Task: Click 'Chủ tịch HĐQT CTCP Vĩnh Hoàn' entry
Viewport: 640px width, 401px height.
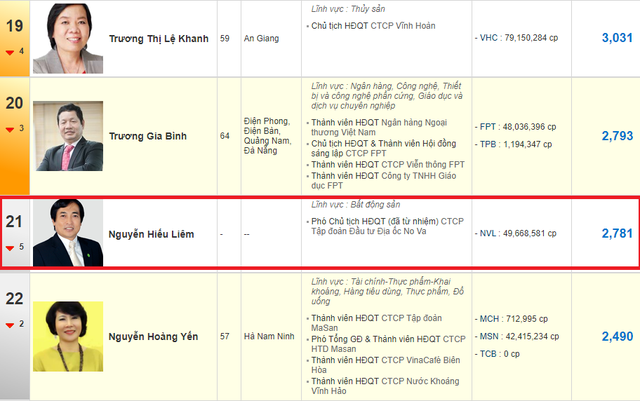Action: tap(373, 26)
